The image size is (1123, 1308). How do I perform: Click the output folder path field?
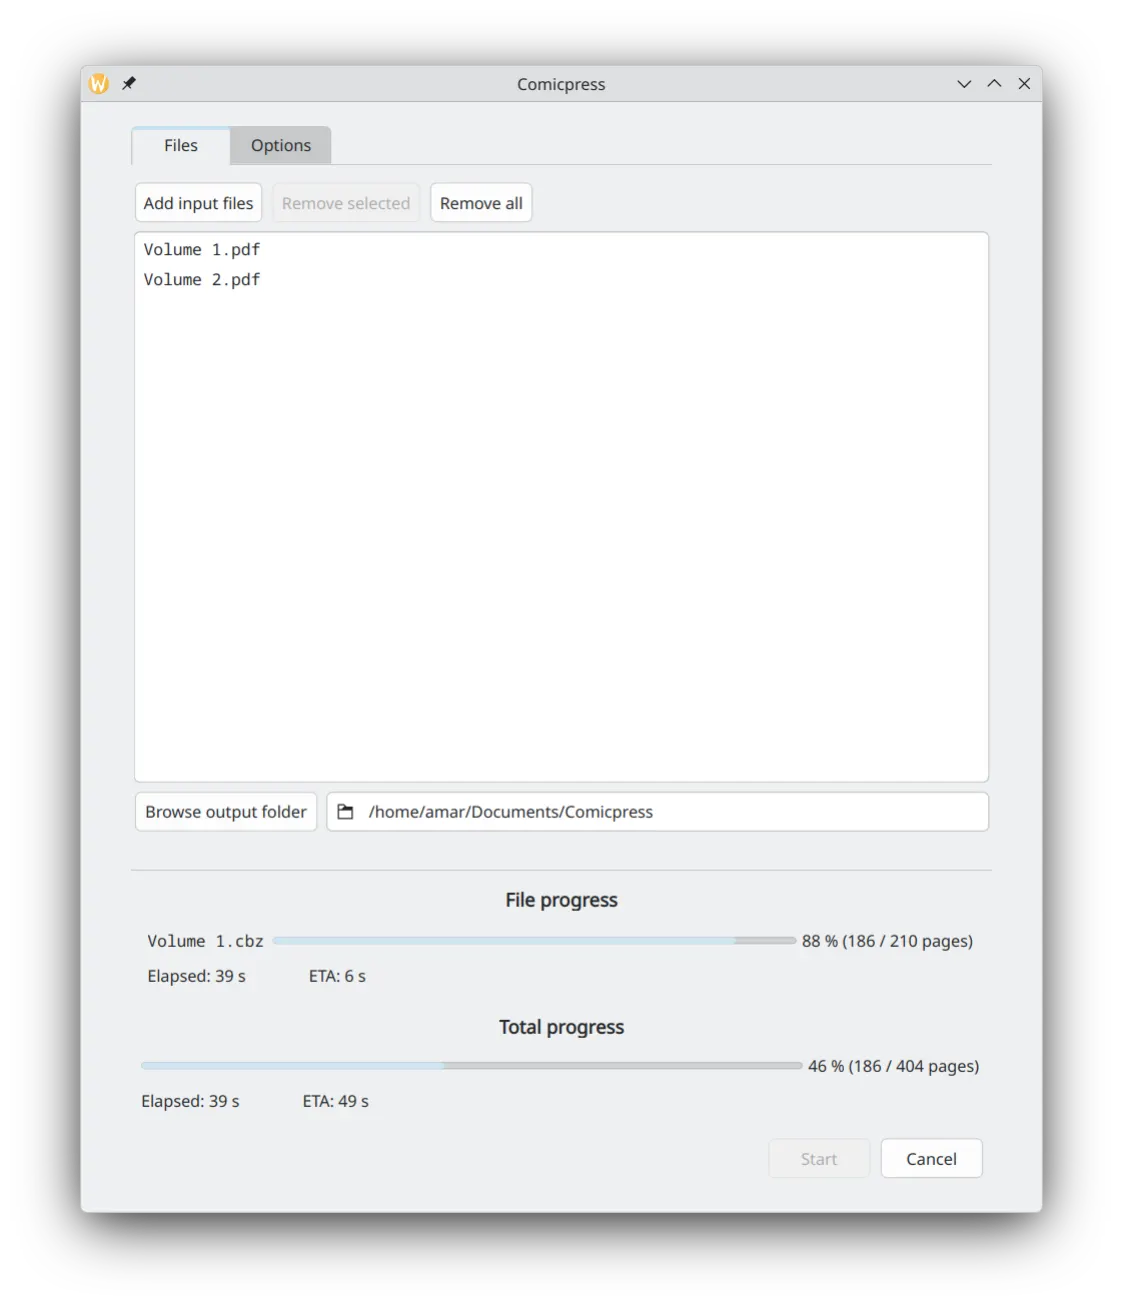[657, 812]
